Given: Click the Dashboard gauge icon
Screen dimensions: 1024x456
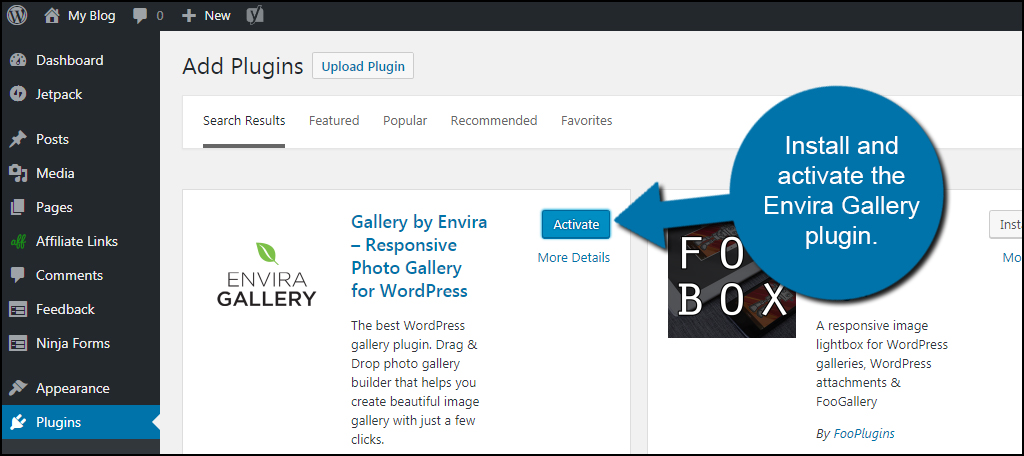Looking at the screenshot, I should click(x=18, y=60).
